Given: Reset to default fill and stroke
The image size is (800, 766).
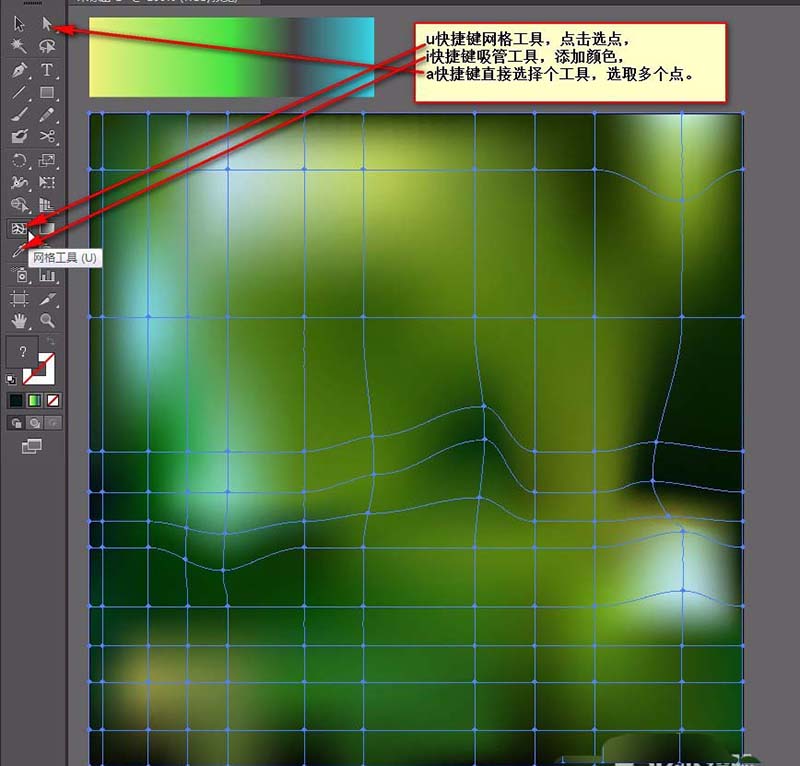Looking at the screenshot, I should pyautogui.click(x=11, y=379).
